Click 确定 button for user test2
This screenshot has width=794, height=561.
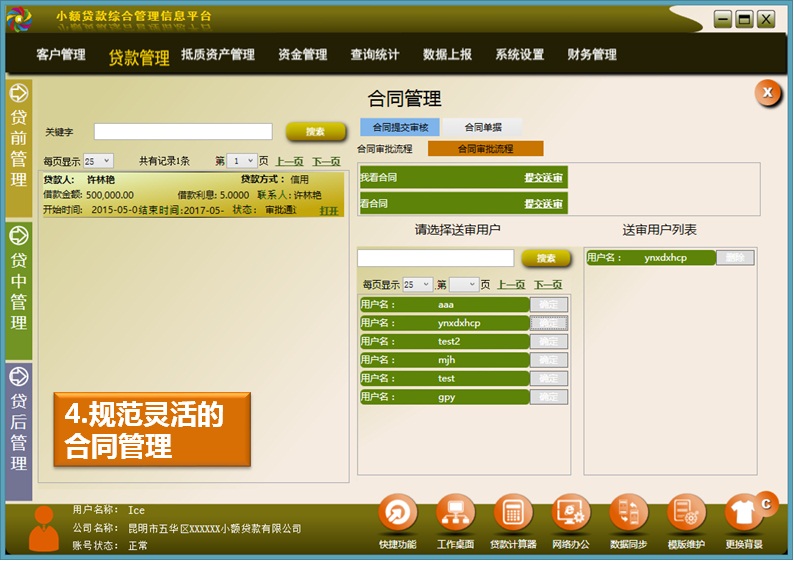549,341
